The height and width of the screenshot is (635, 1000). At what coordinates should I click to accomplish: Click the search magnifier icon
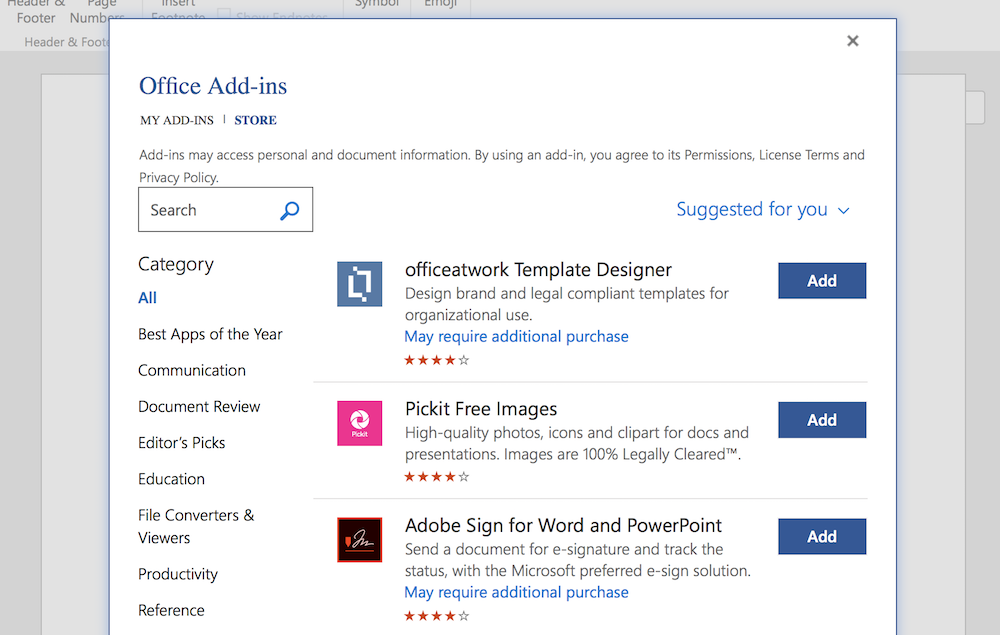289,210
